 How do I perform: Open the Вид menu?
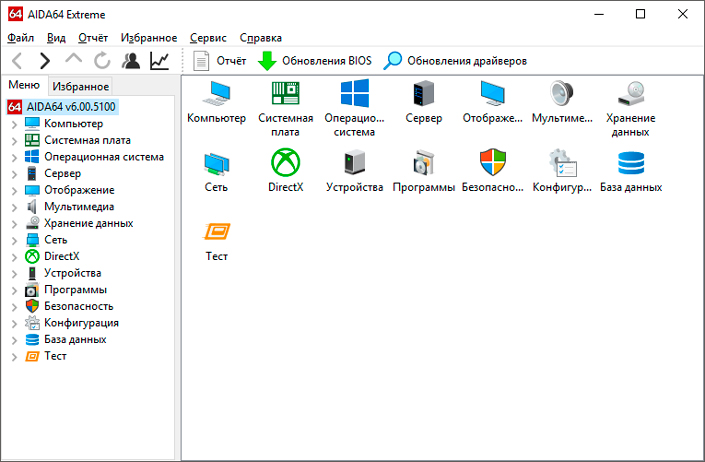pyautogui.click(x=56, y=38)
